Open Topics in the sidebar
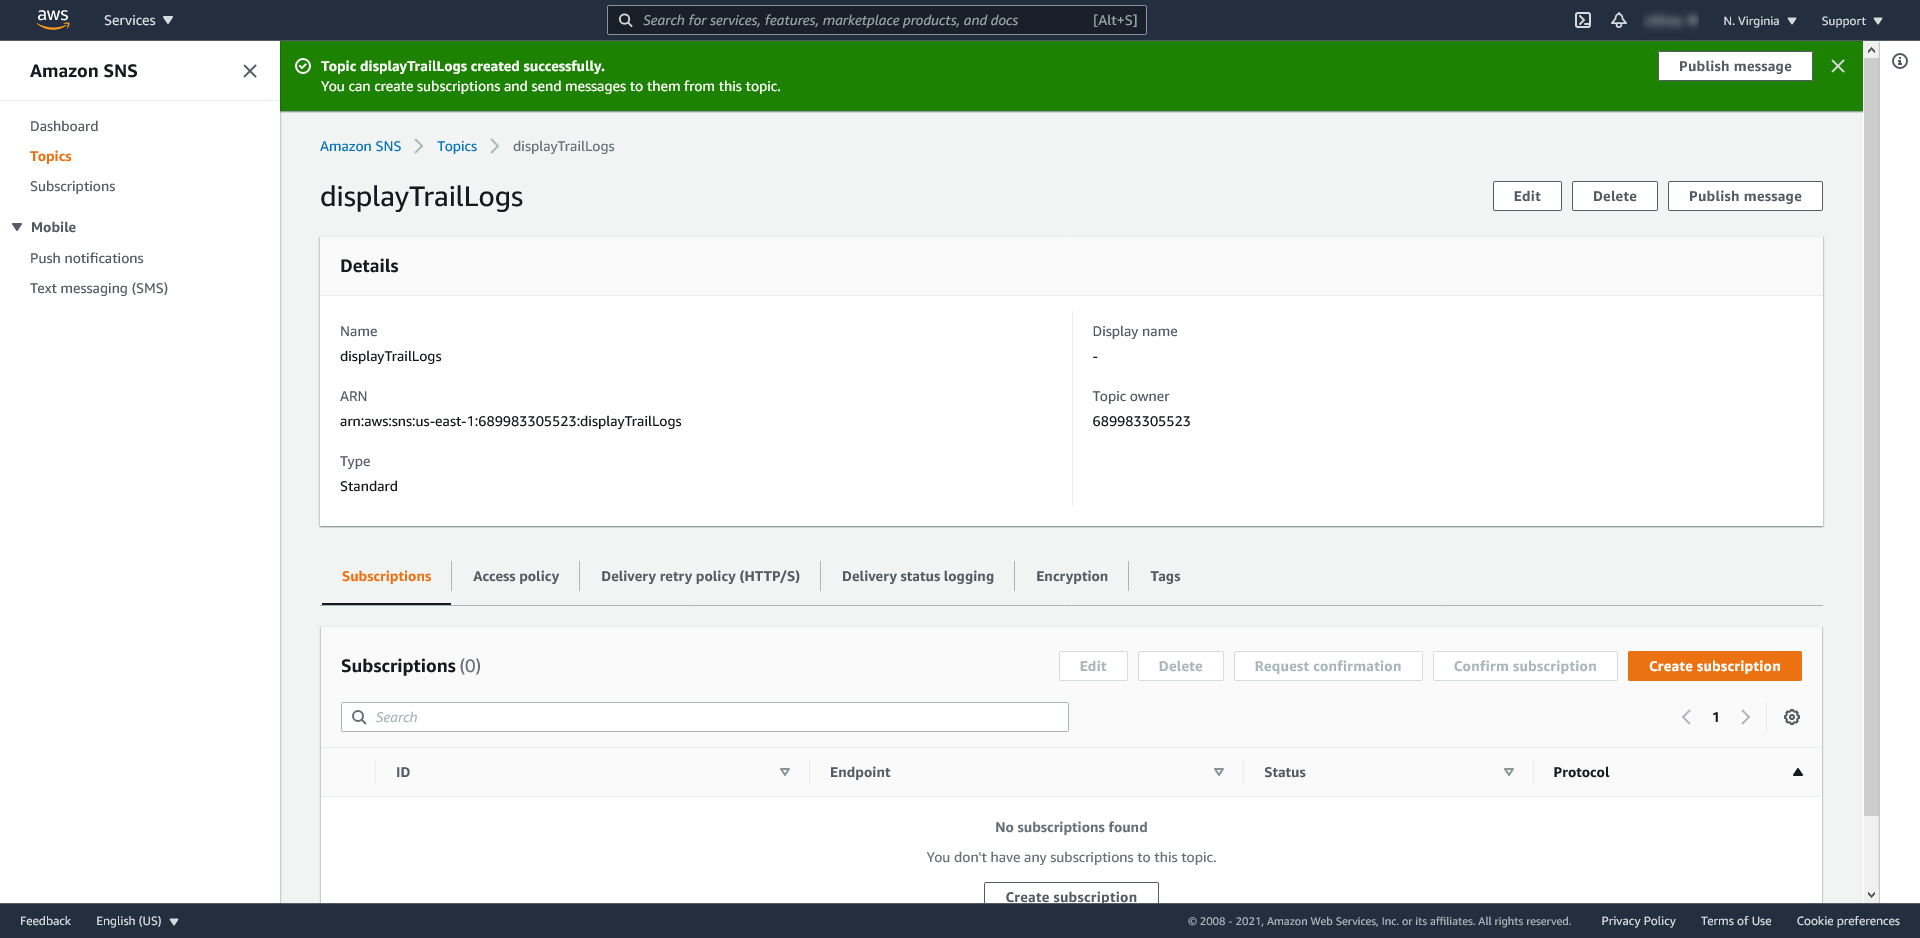This screenshot has width=1920, height=938. 51,156
